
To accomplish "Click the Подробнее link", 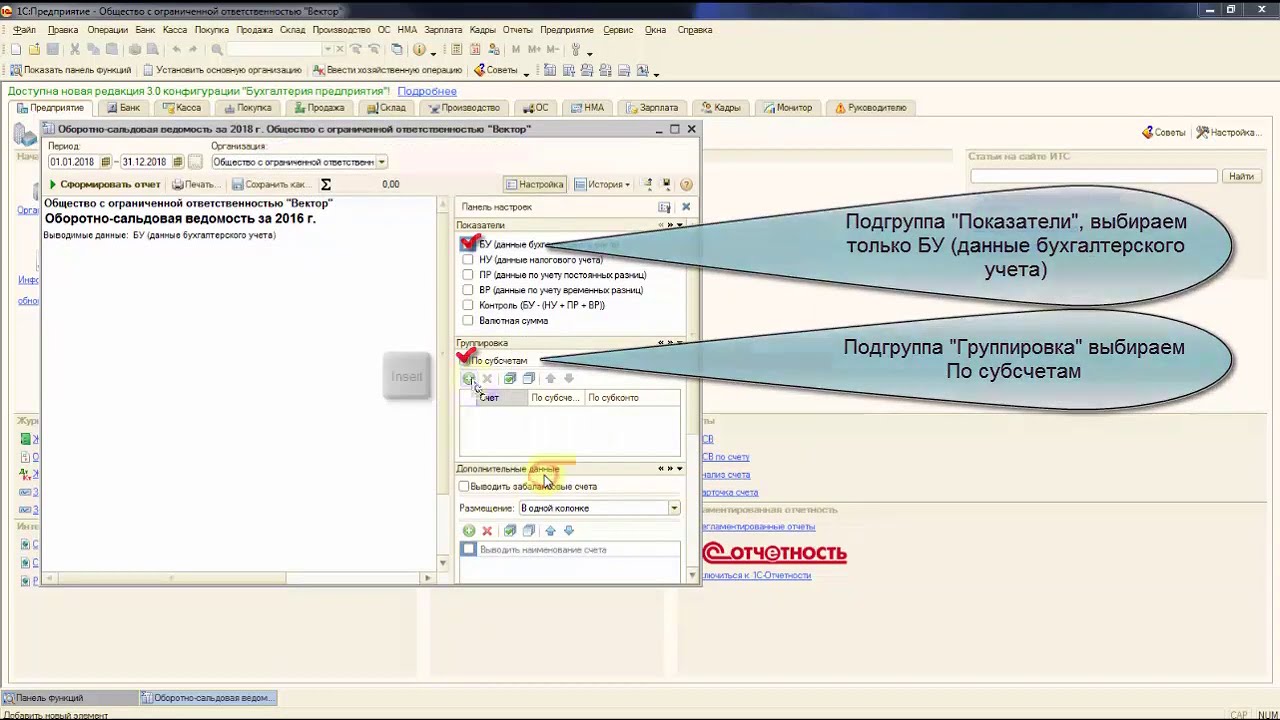I will pos(427,91).
